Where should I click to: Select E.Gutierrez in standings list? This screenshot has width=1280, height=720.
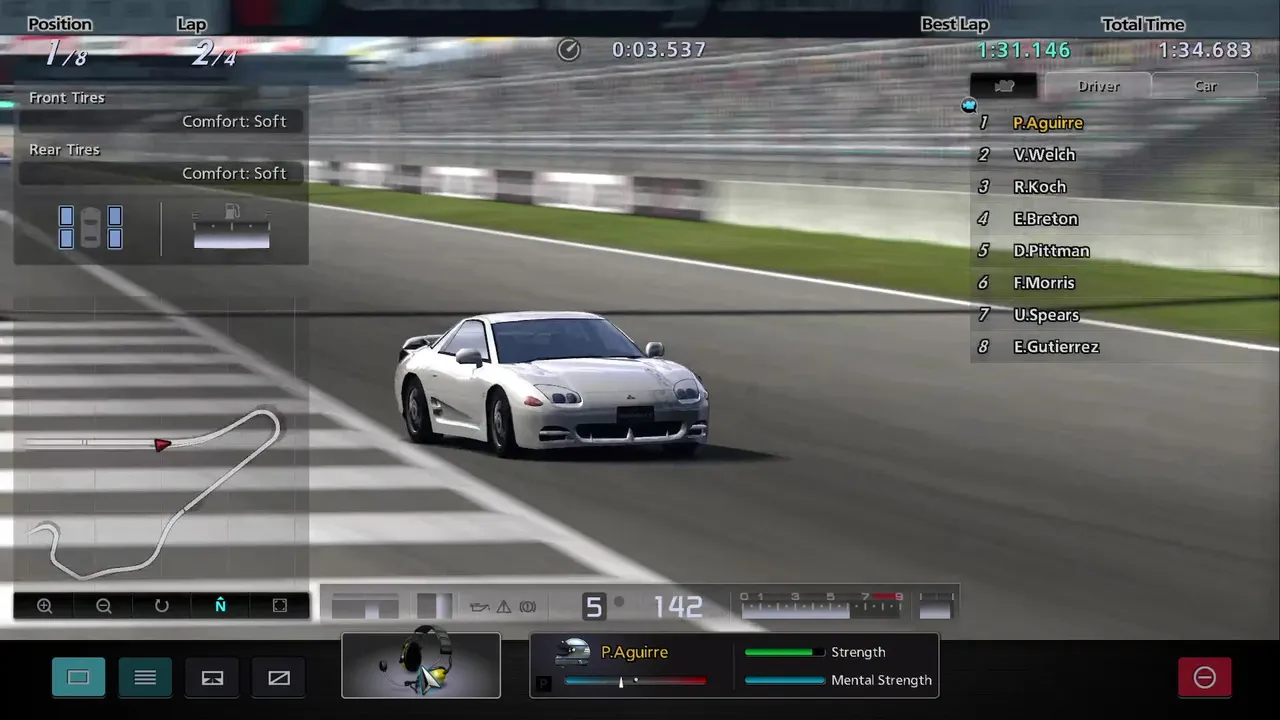(x=1056, y=347)
